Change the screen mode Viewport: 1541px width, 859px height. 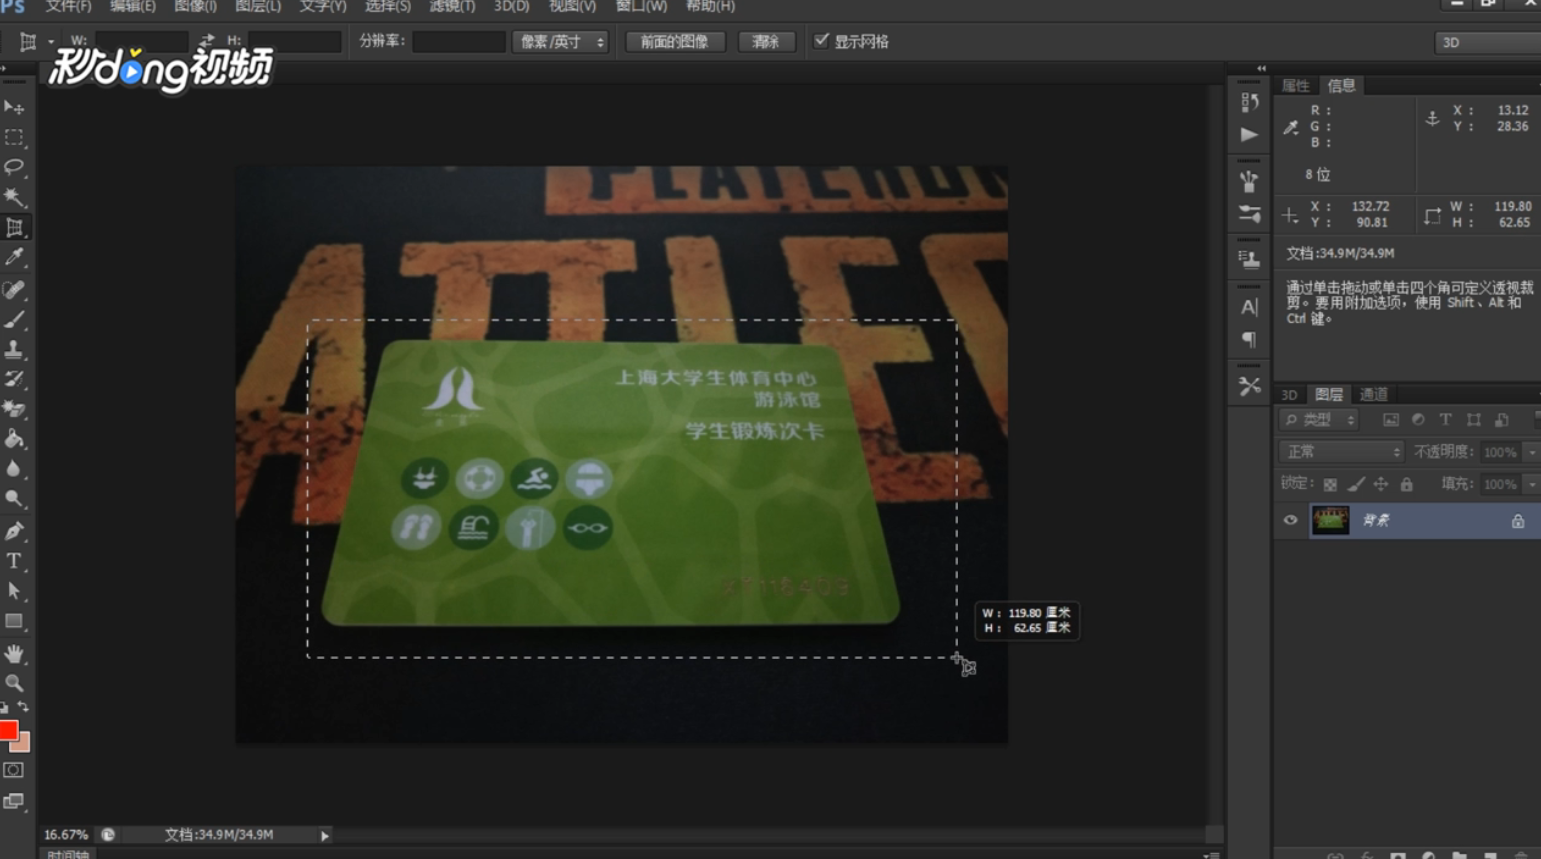click(13, 801)
